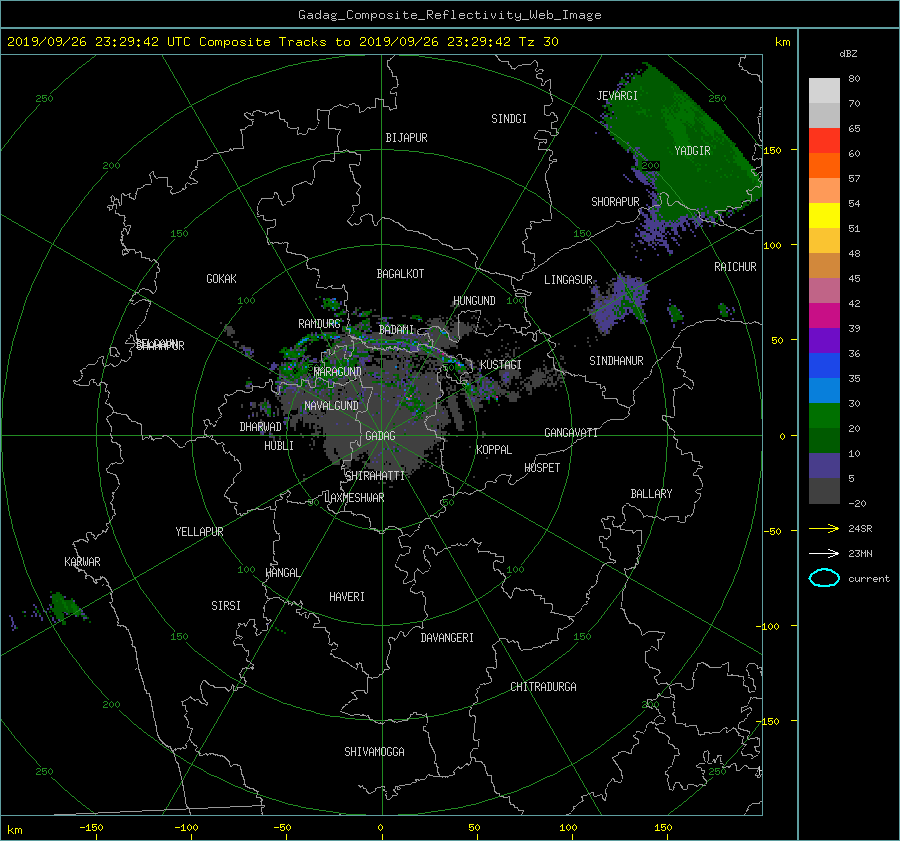Click the KUSTAGI city label
This screenshot has height=841, width=900.
[501, 365]
